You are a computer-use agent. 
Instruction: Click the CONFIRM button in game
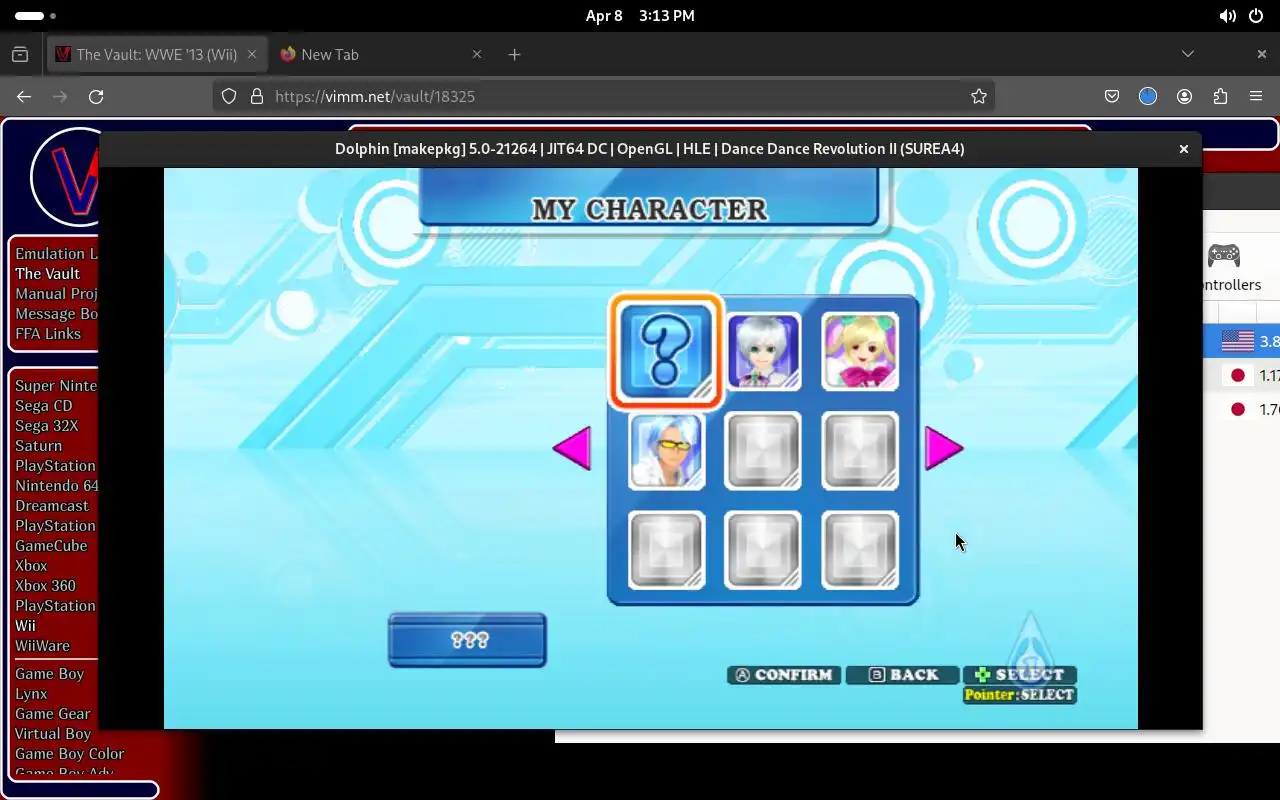(784, 675)
